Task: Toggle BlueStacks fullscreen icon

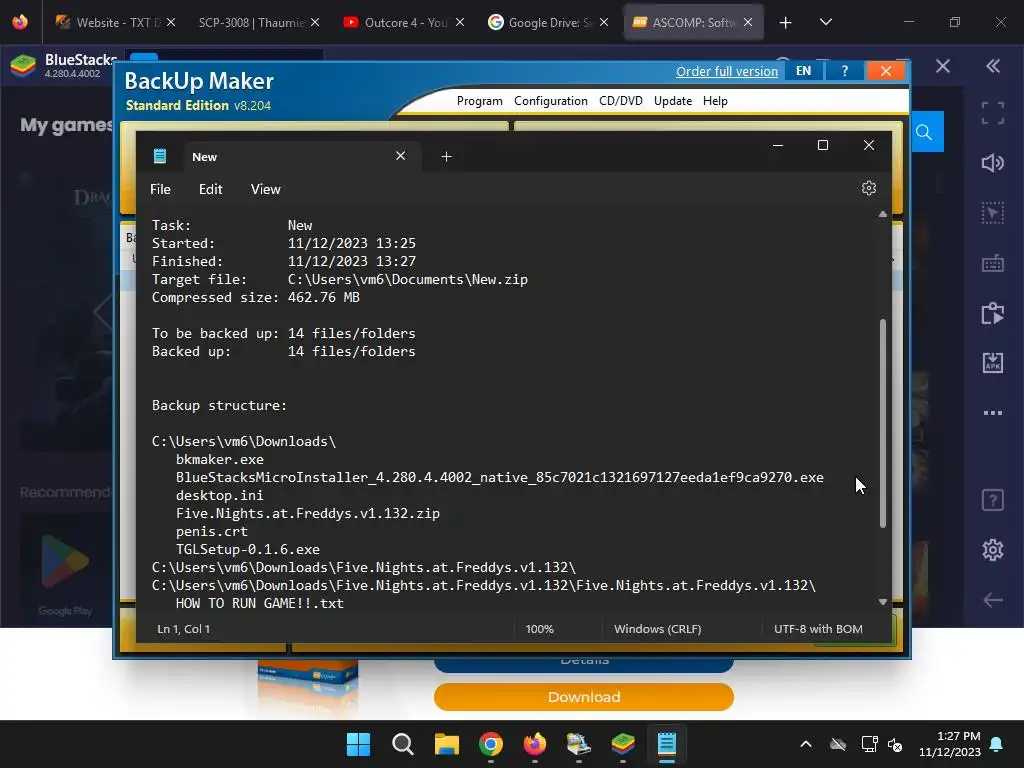Action: 993,113
